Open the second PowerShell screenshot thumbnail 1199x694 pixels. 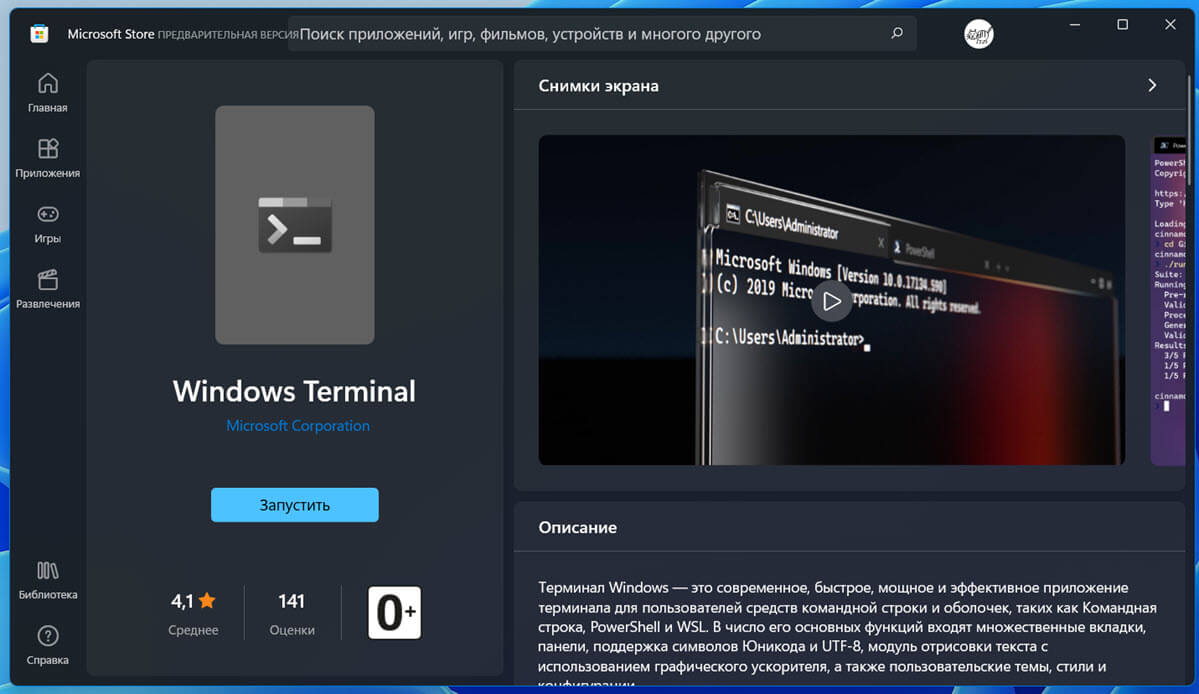click(1168, 300)
